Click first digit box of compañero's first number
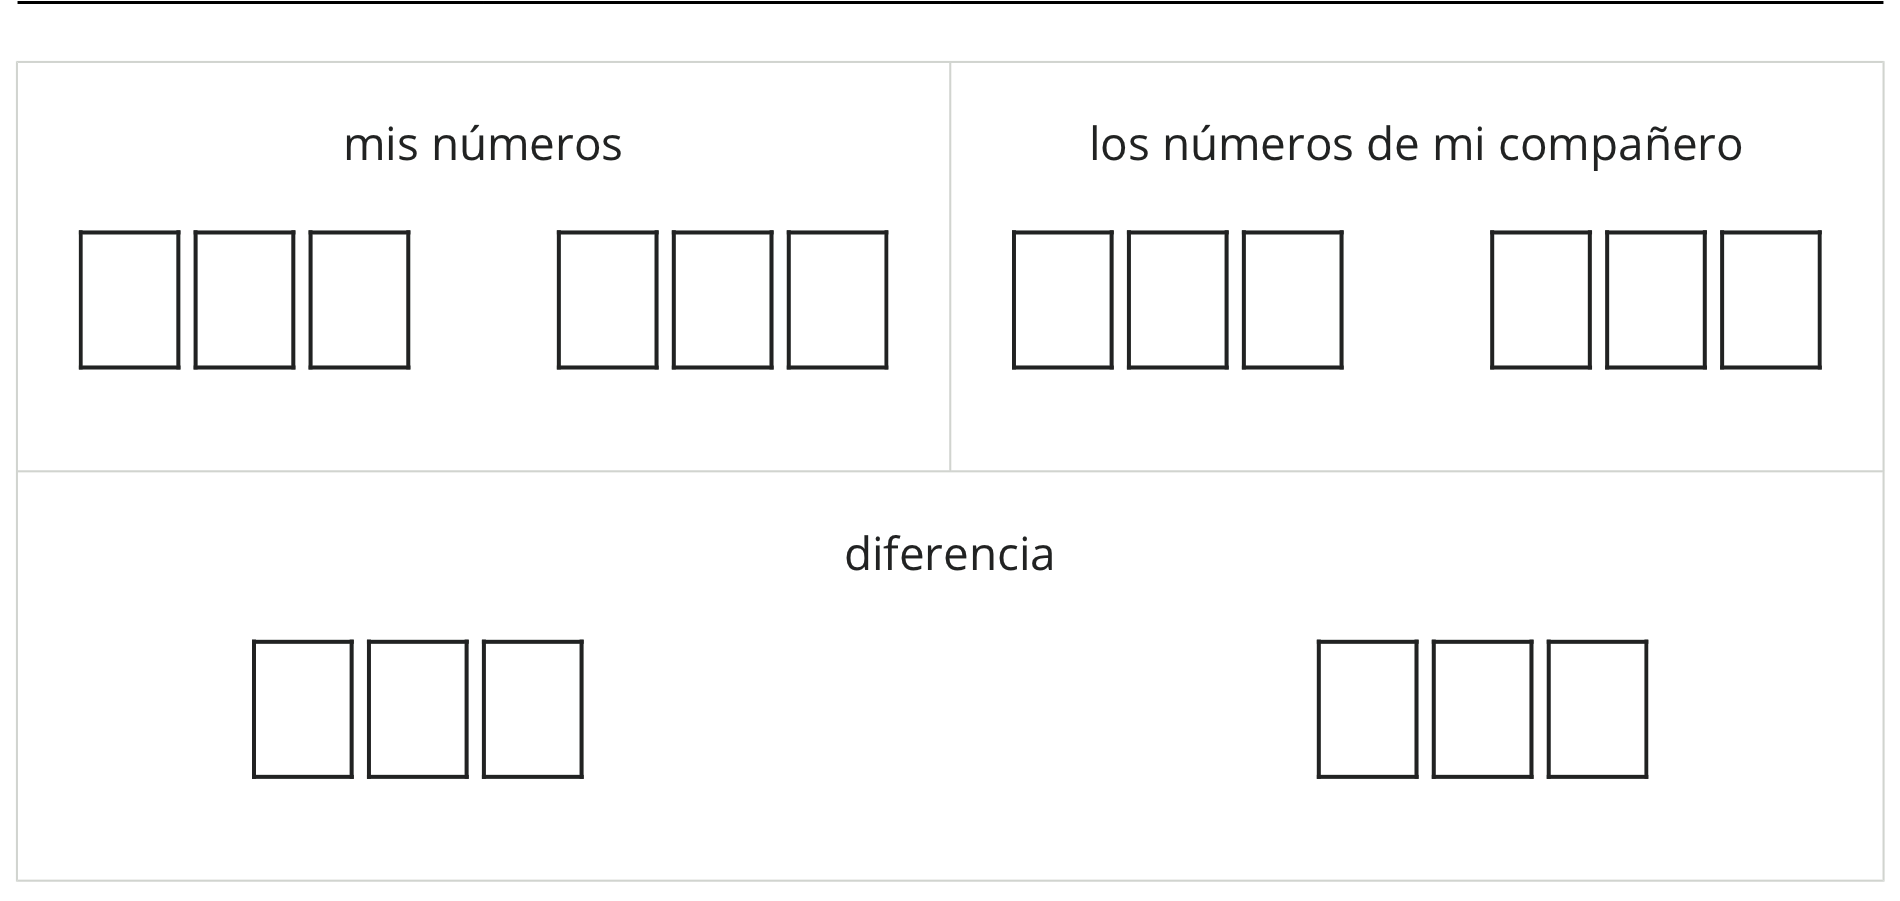 1063,300
